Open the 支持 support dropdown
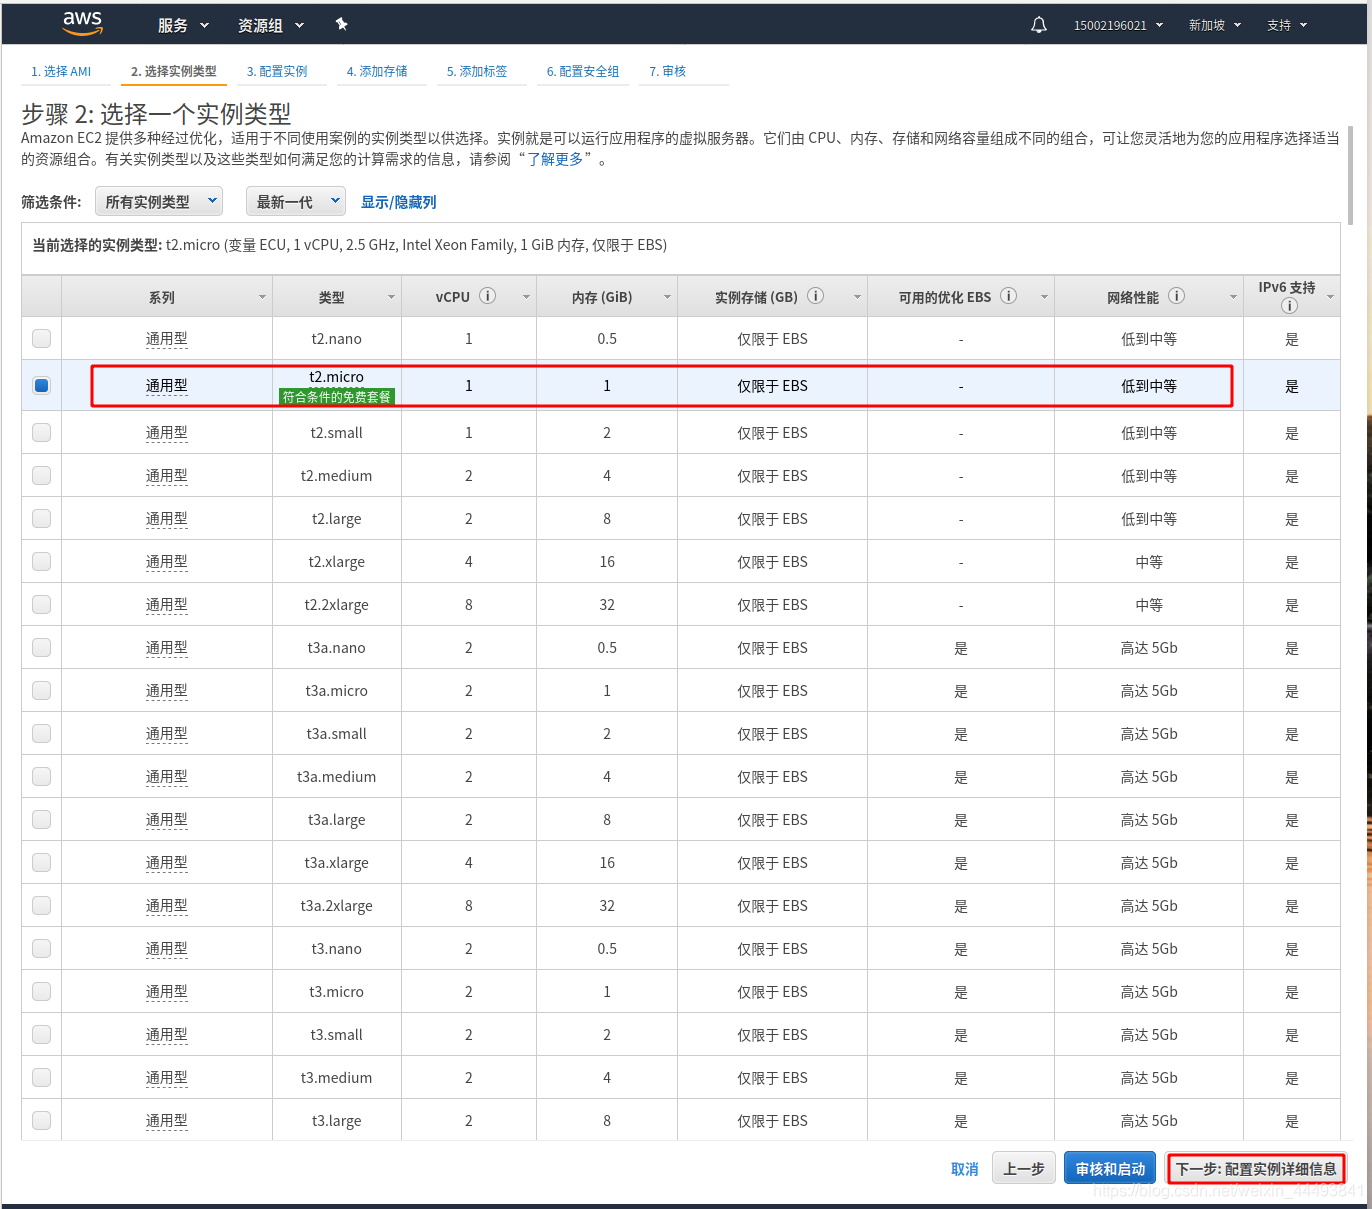1372x1209 pixels. [x=1287, y=25]
